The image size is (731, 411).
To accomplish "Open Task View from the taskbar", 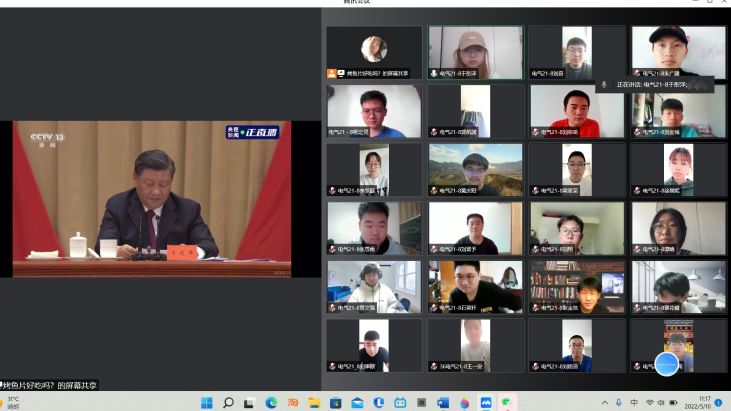I will click(x=249, y=403).
